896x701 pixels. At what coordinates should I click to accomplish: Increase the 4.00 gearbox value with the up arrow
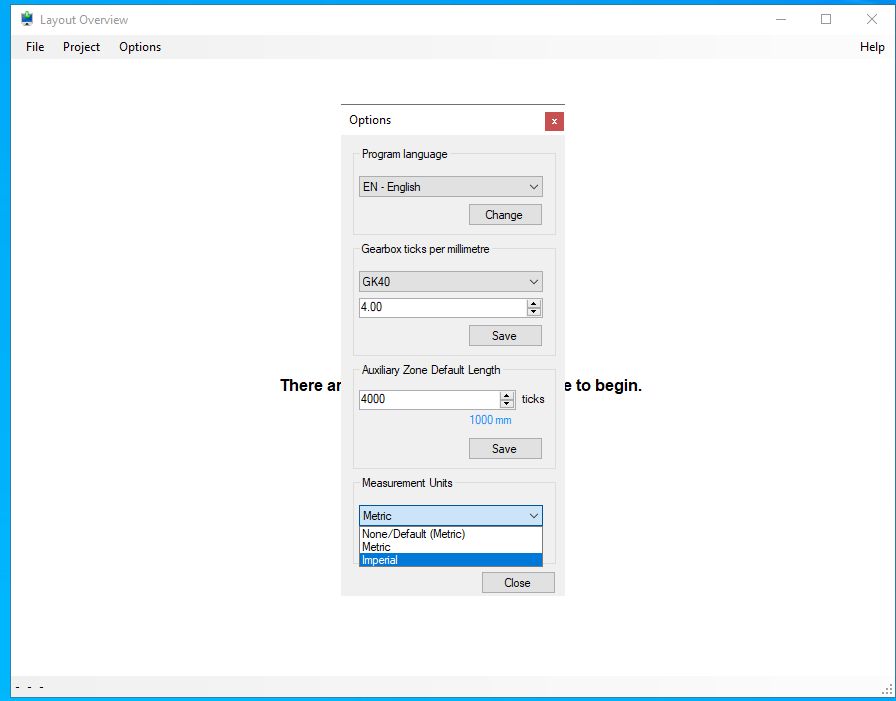[x=533, y=303]
